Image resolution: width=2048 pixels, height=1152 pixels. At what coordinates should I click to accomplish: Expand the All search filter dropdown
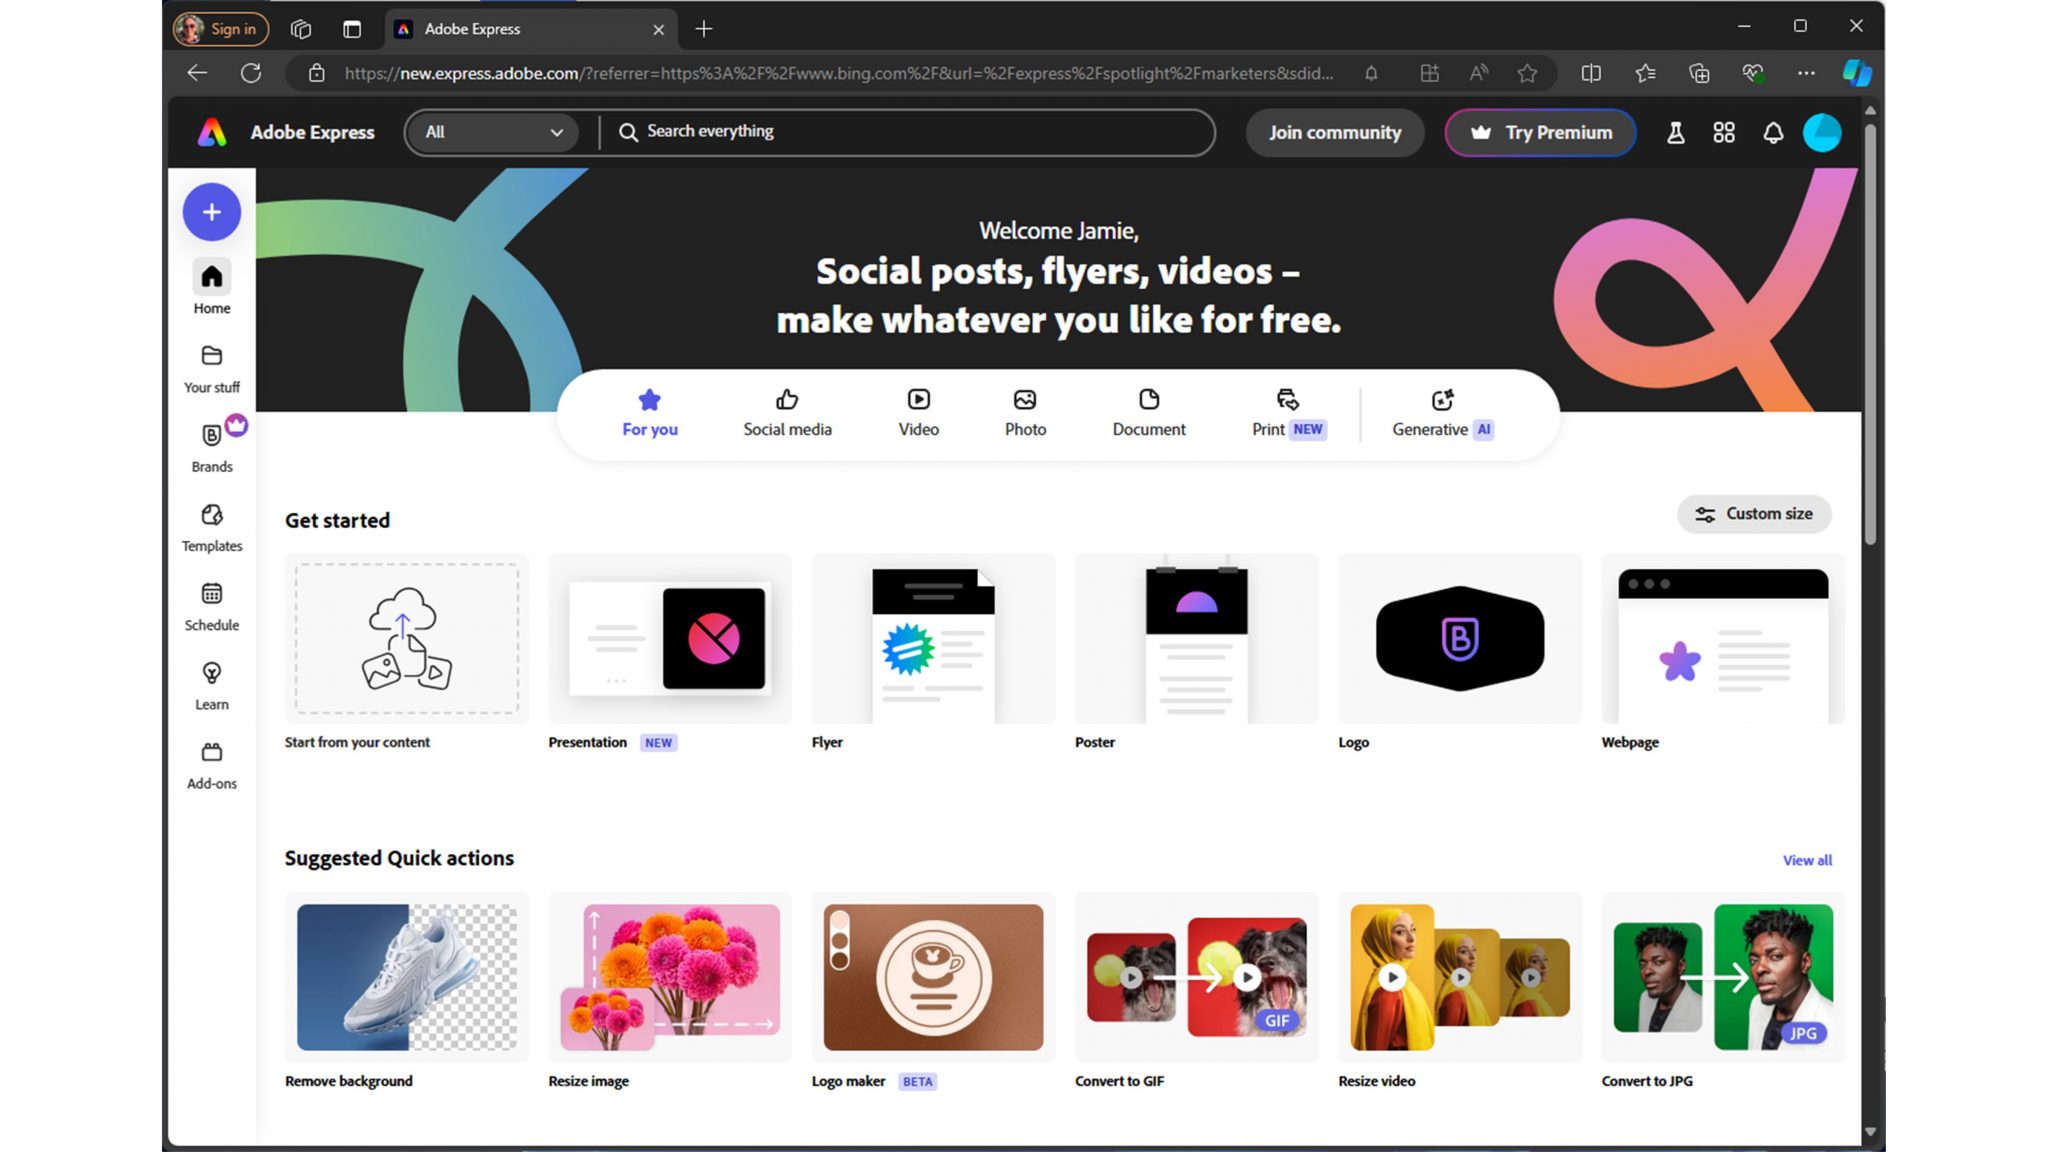[493, 132]
